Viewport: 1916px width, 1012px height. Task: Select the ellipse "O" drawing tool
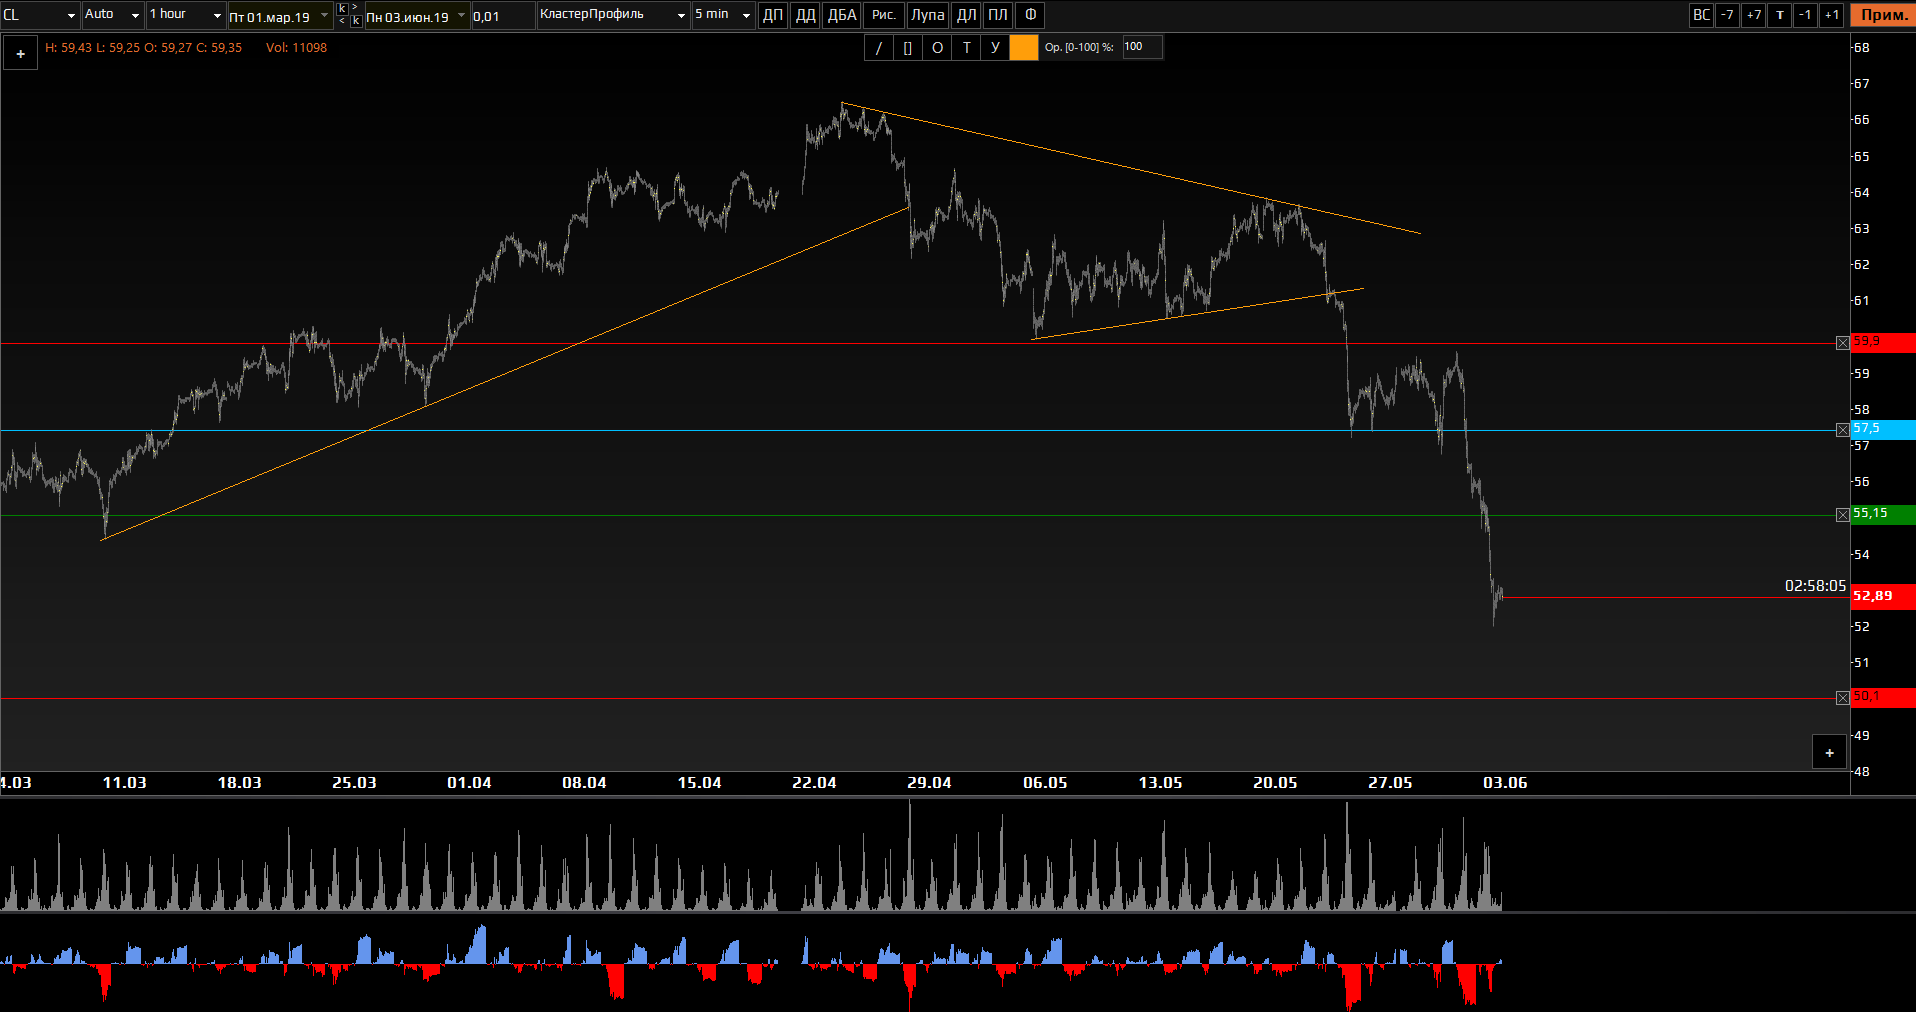point(937,48)
